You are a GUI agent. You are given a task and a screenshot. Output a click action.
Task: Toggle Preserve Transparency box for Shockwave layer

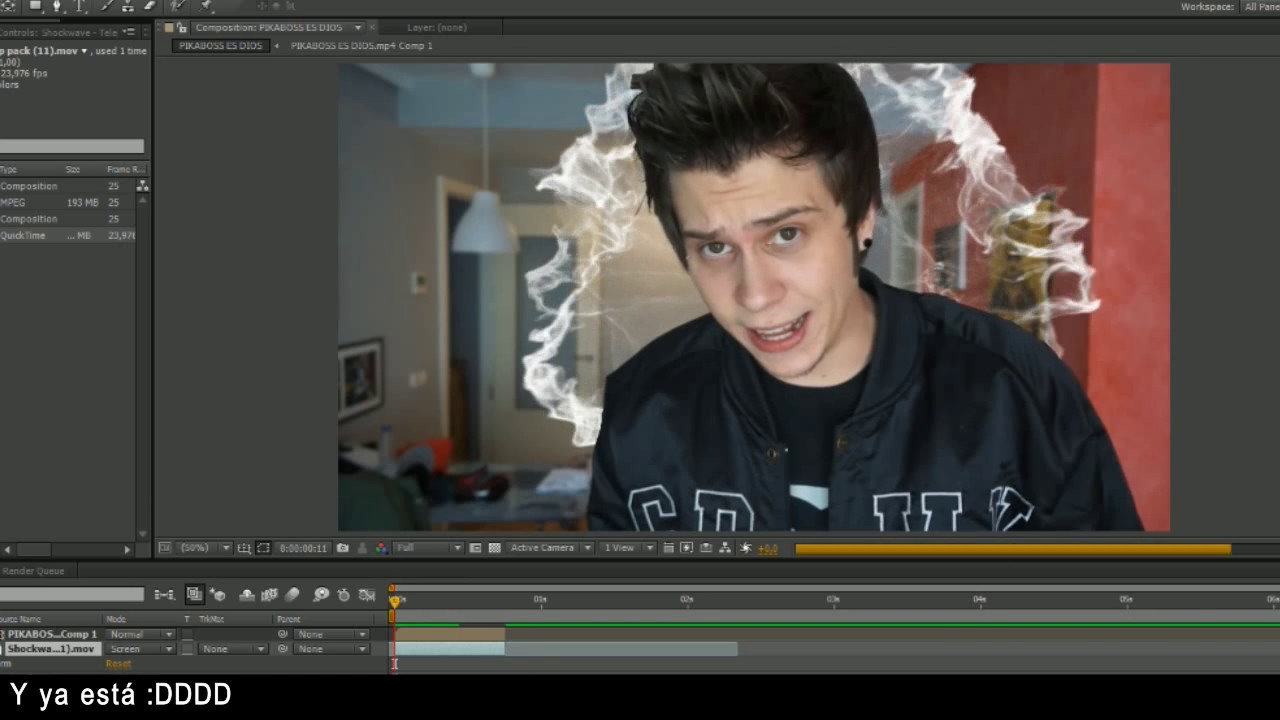[187, 649]
